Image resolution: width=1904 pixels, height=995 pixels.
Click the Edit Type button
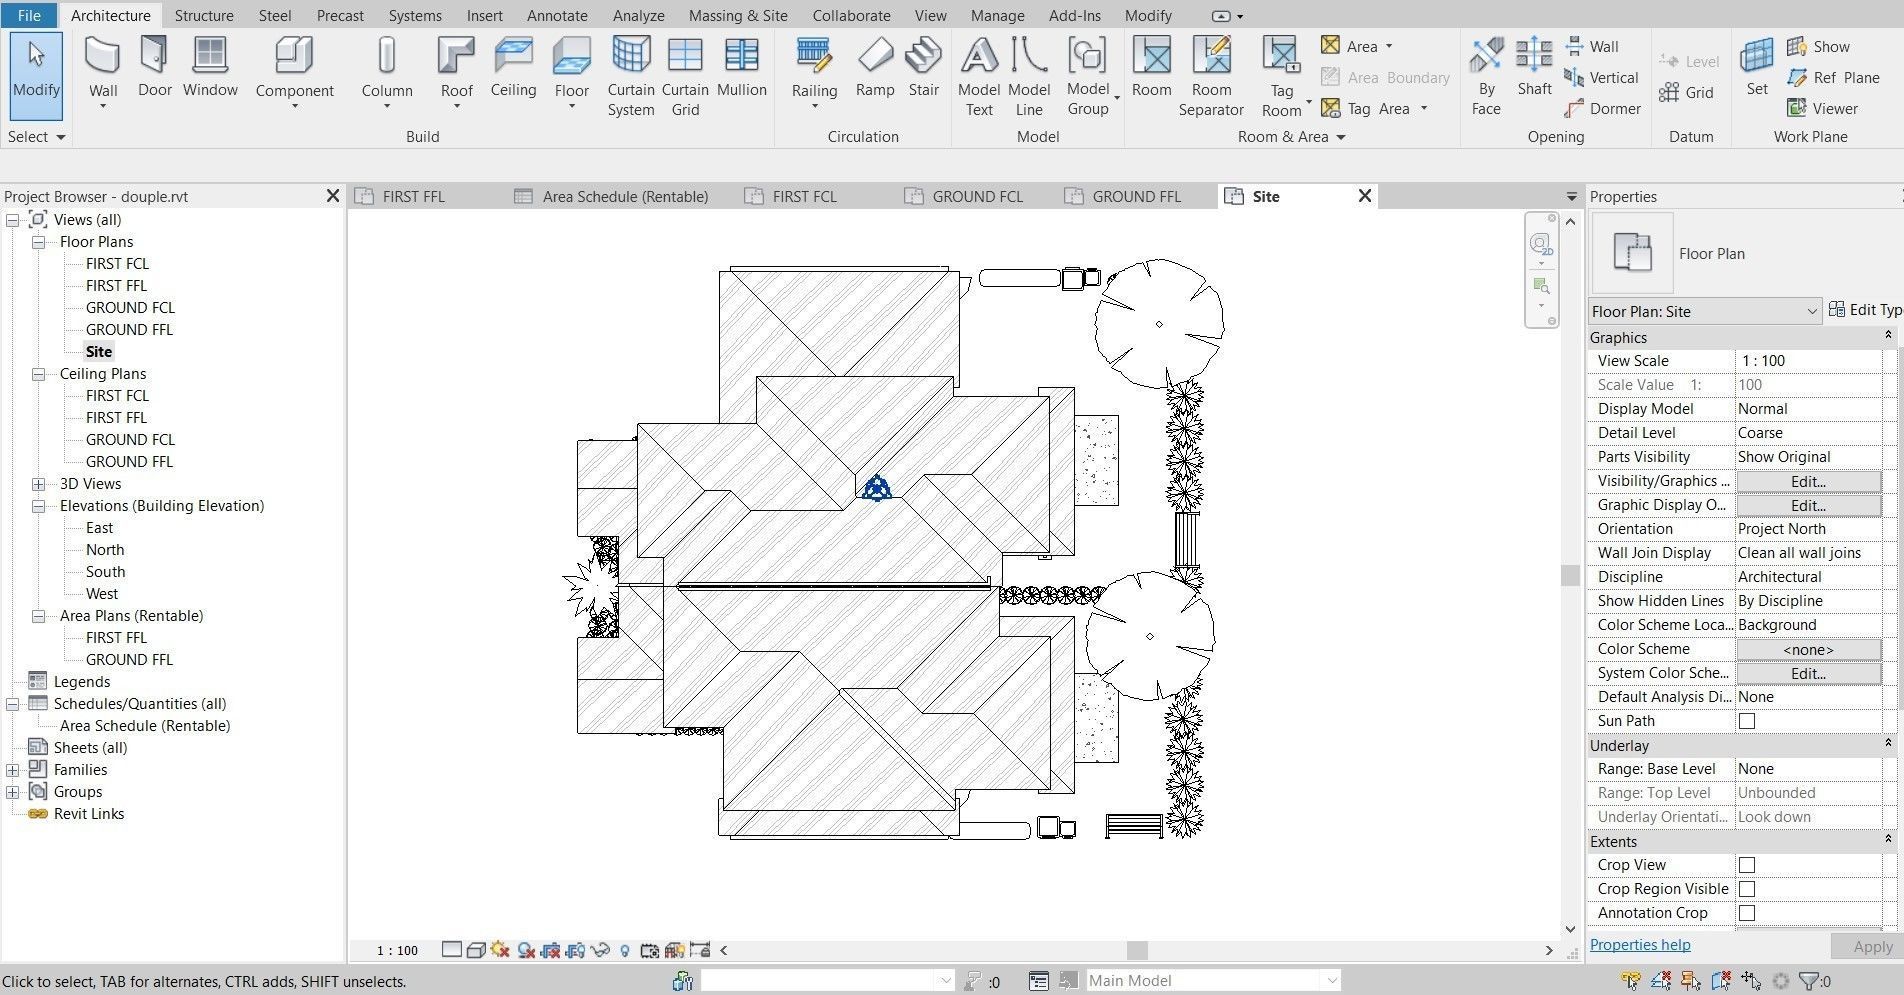coord(1866,310)
